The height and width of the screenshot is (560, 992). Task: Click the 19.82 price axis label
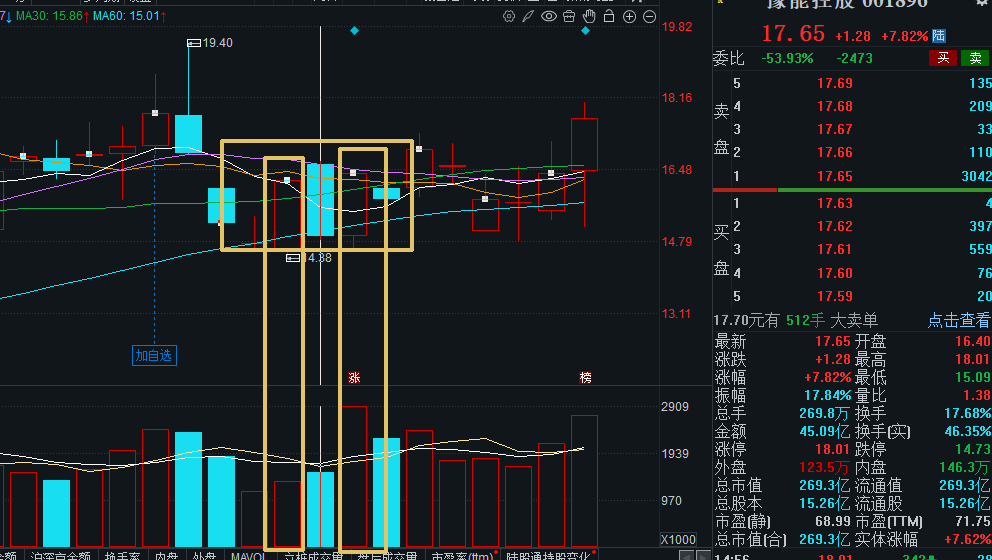click(677, 27)
